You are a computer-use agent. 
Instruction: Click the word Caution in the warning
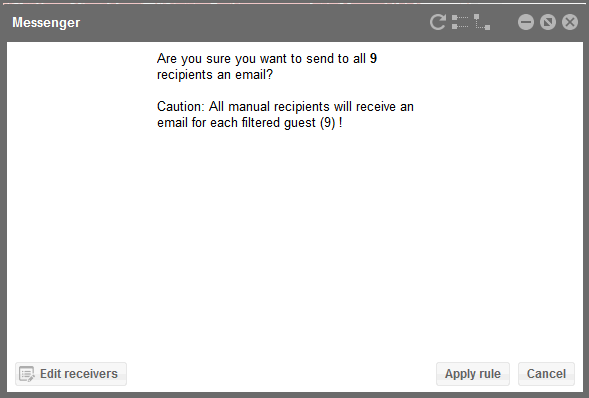(178, 107)
